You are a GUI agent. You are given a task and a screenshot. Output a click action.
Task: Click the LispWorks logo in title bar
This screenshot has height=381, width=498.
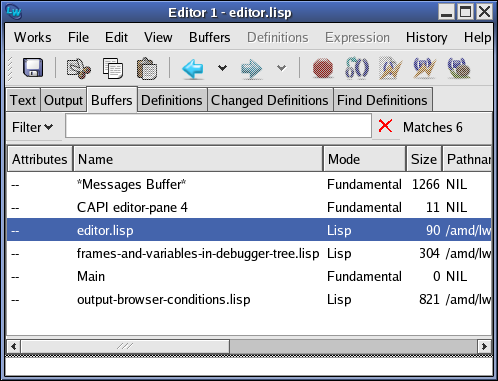(x=14, y=12)
